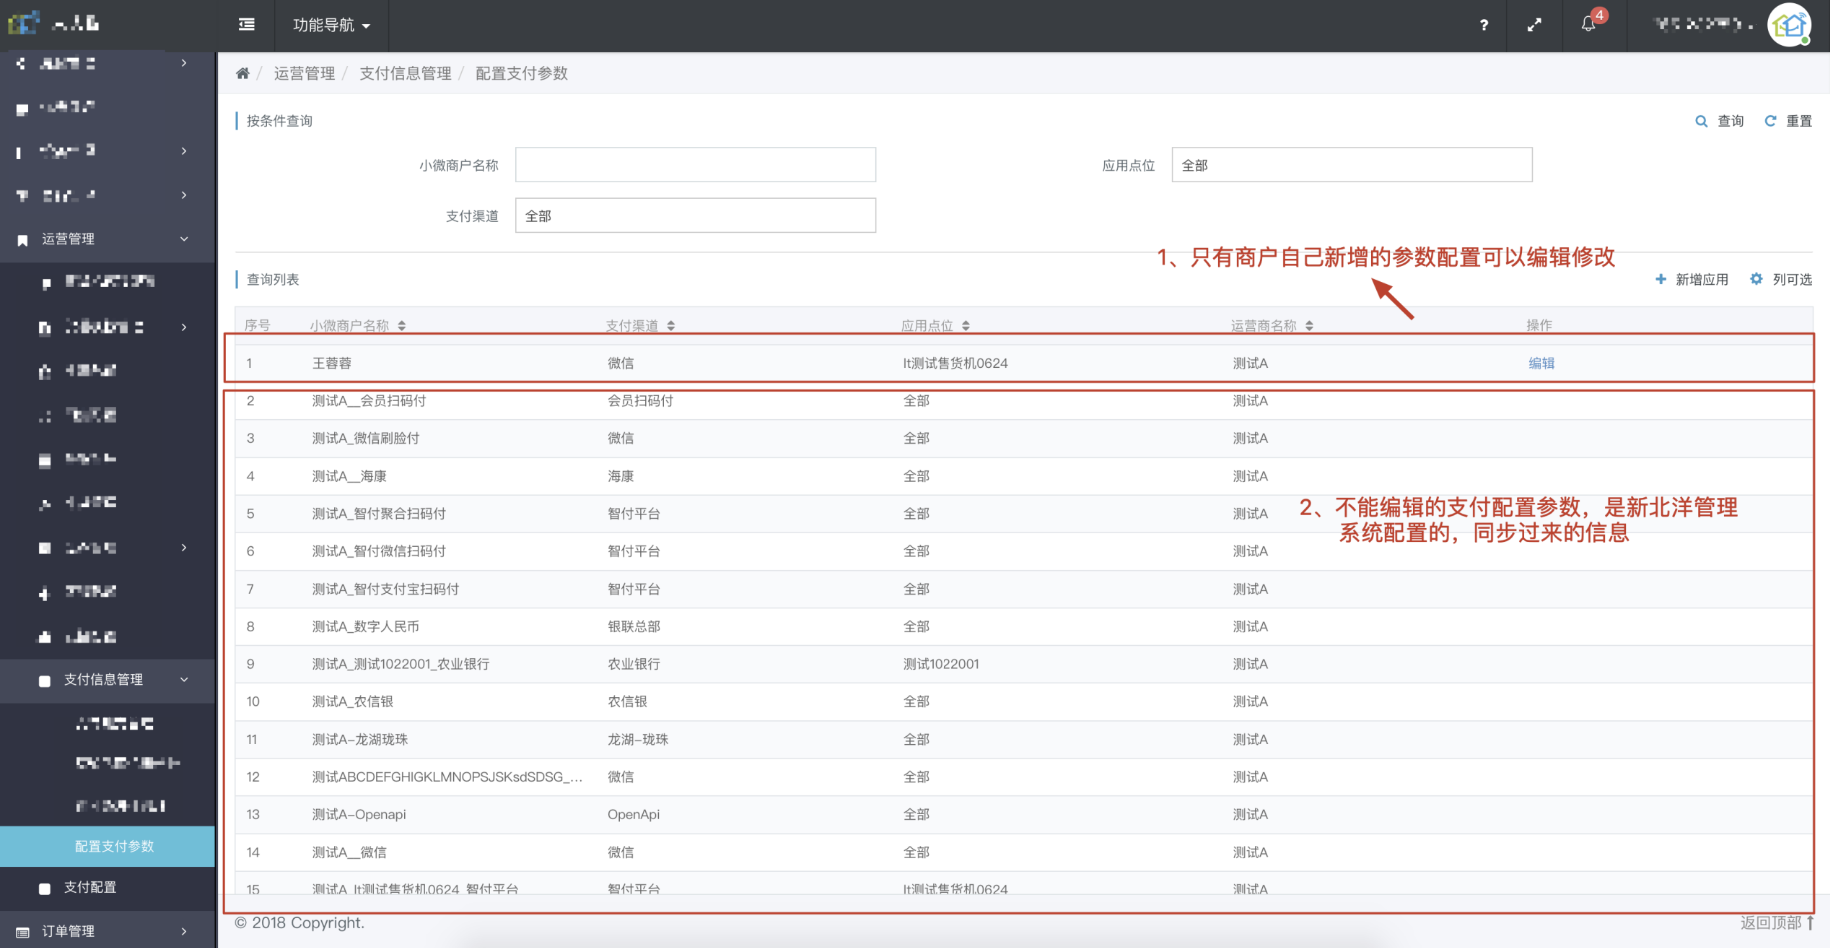
Task: Click 海康 payment channel cell
Action: pyautogui.click(x=621, y=476)
